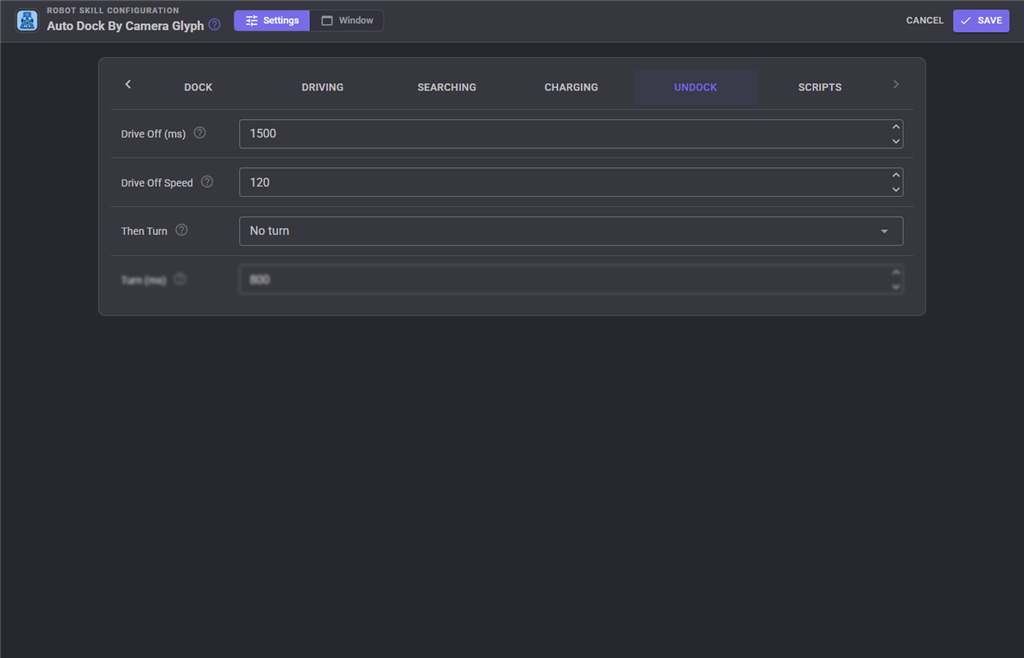Open help for Auto Dock By Camera Glyph title
The width and height of the screenshot is (1024, 658).
[x=214, y=25]
